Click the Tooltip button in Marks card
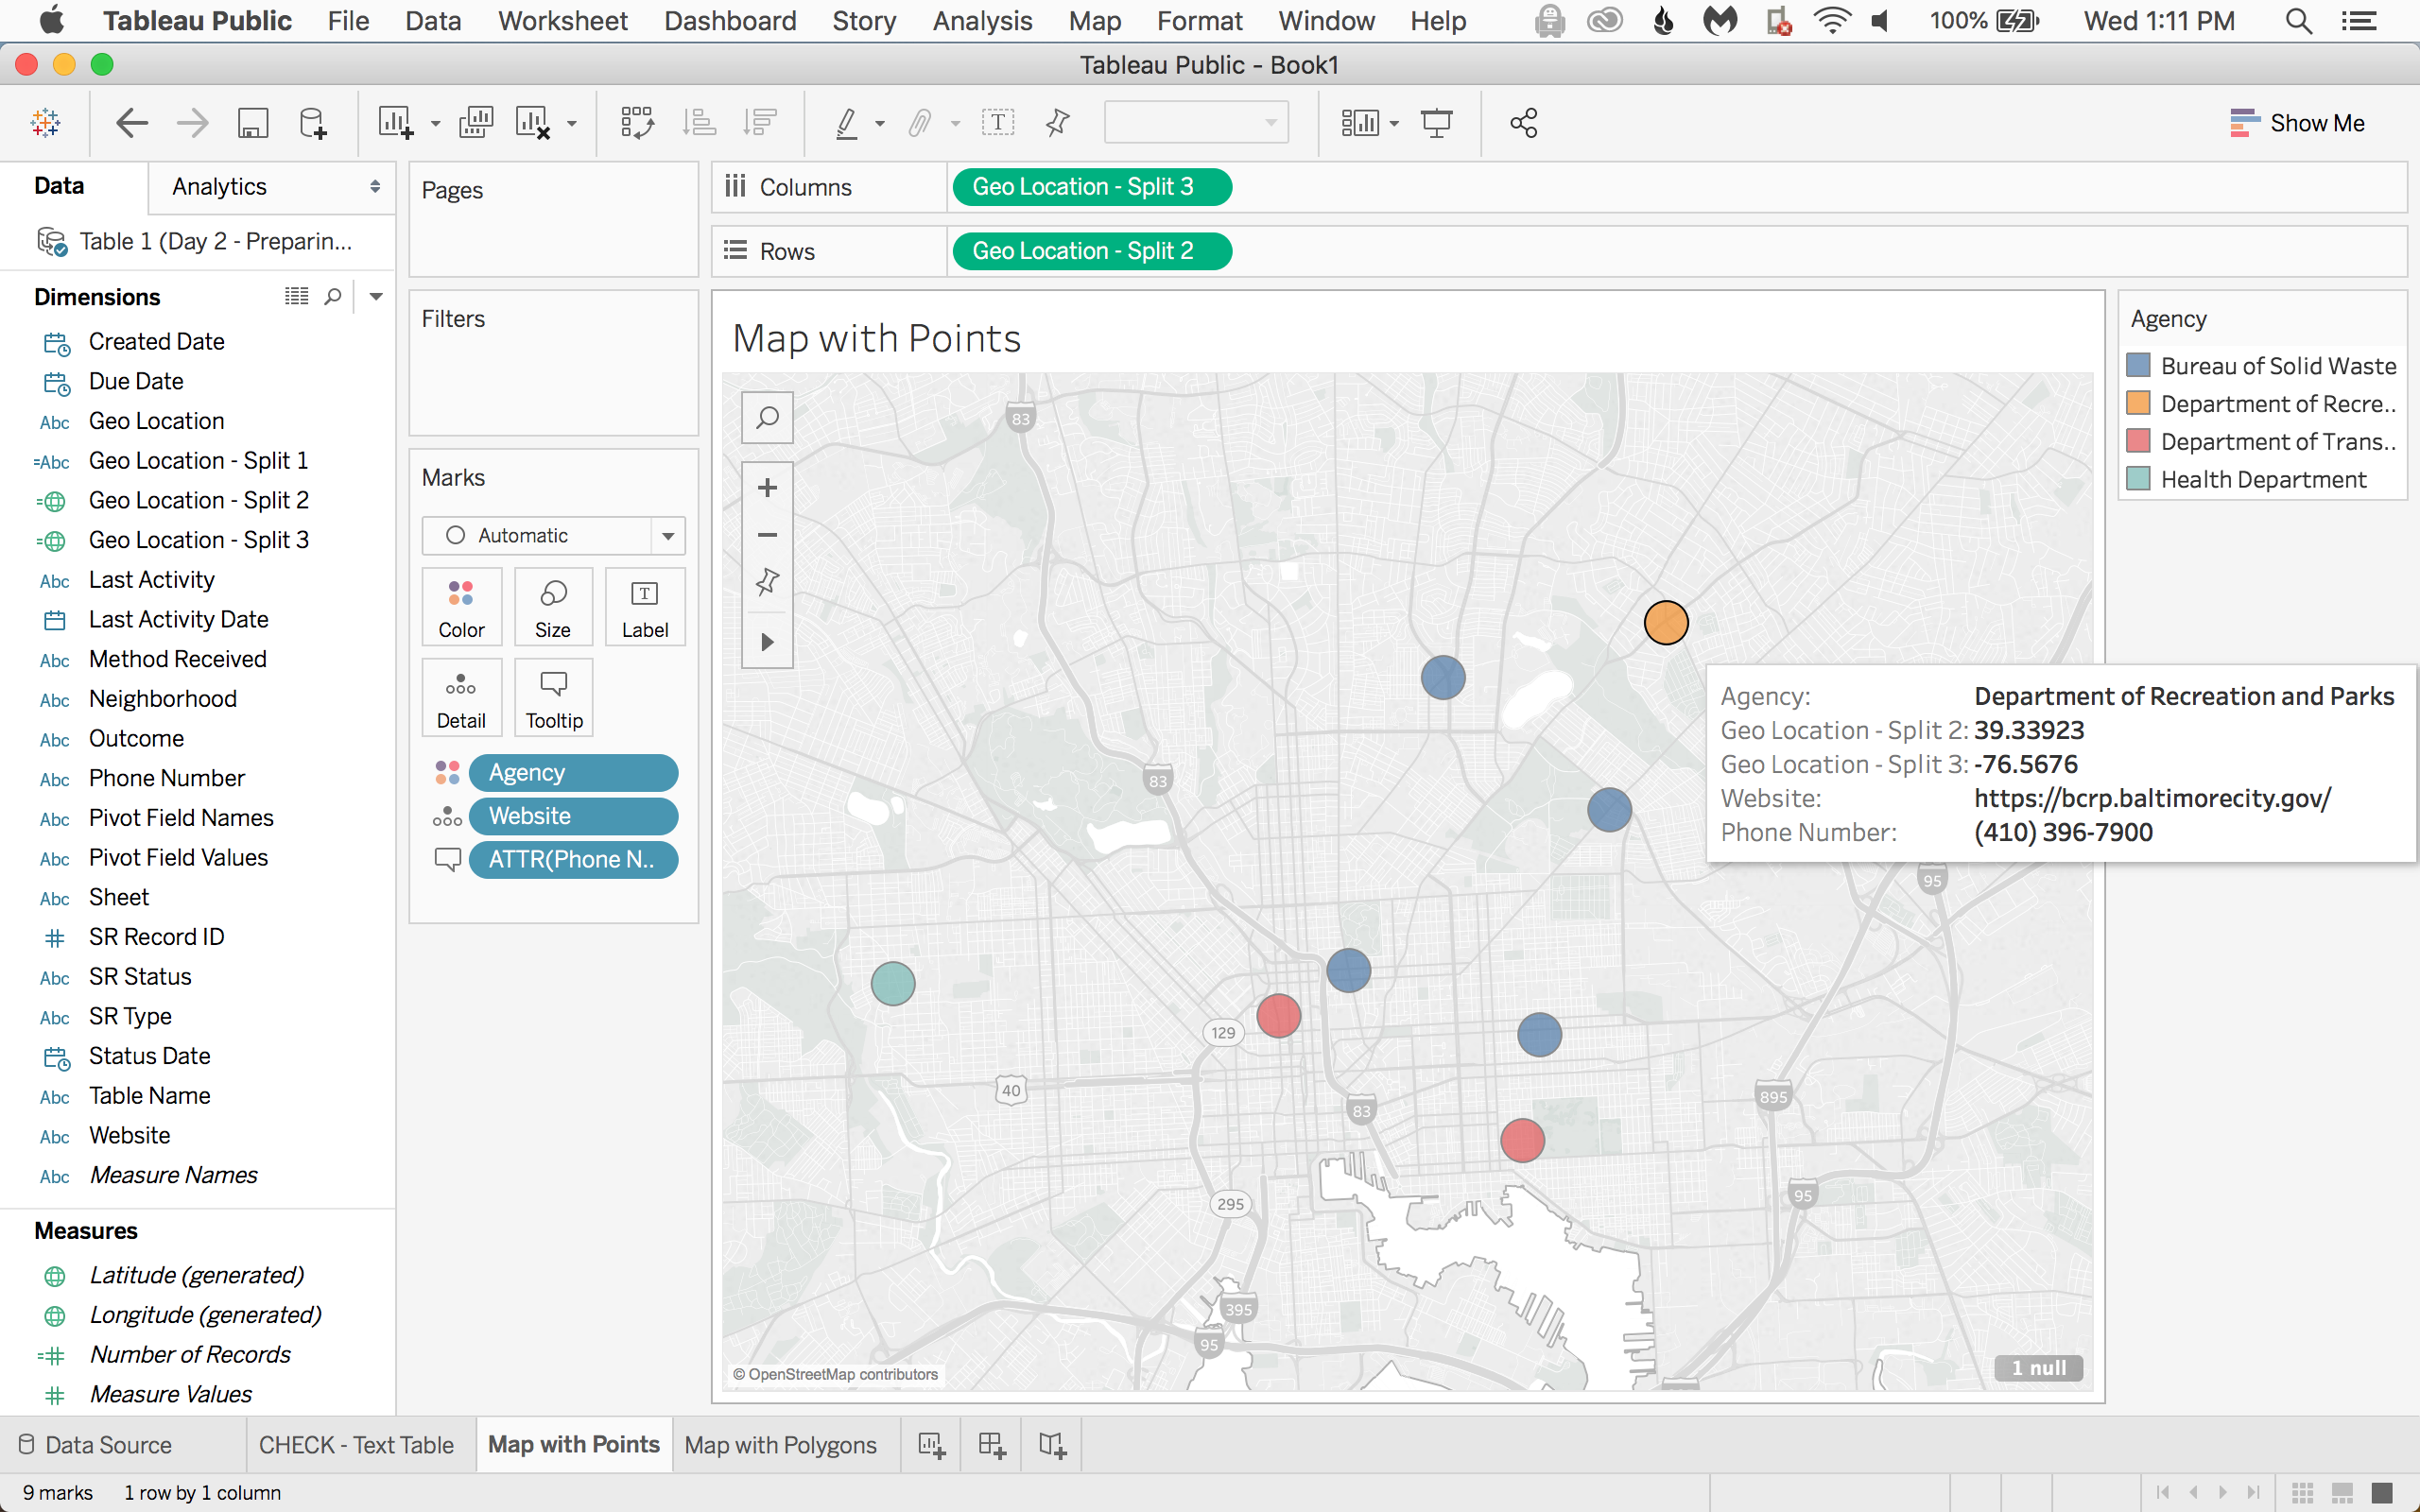The width and height of the screenshot is (2420, 1512). tap(553, 698)
